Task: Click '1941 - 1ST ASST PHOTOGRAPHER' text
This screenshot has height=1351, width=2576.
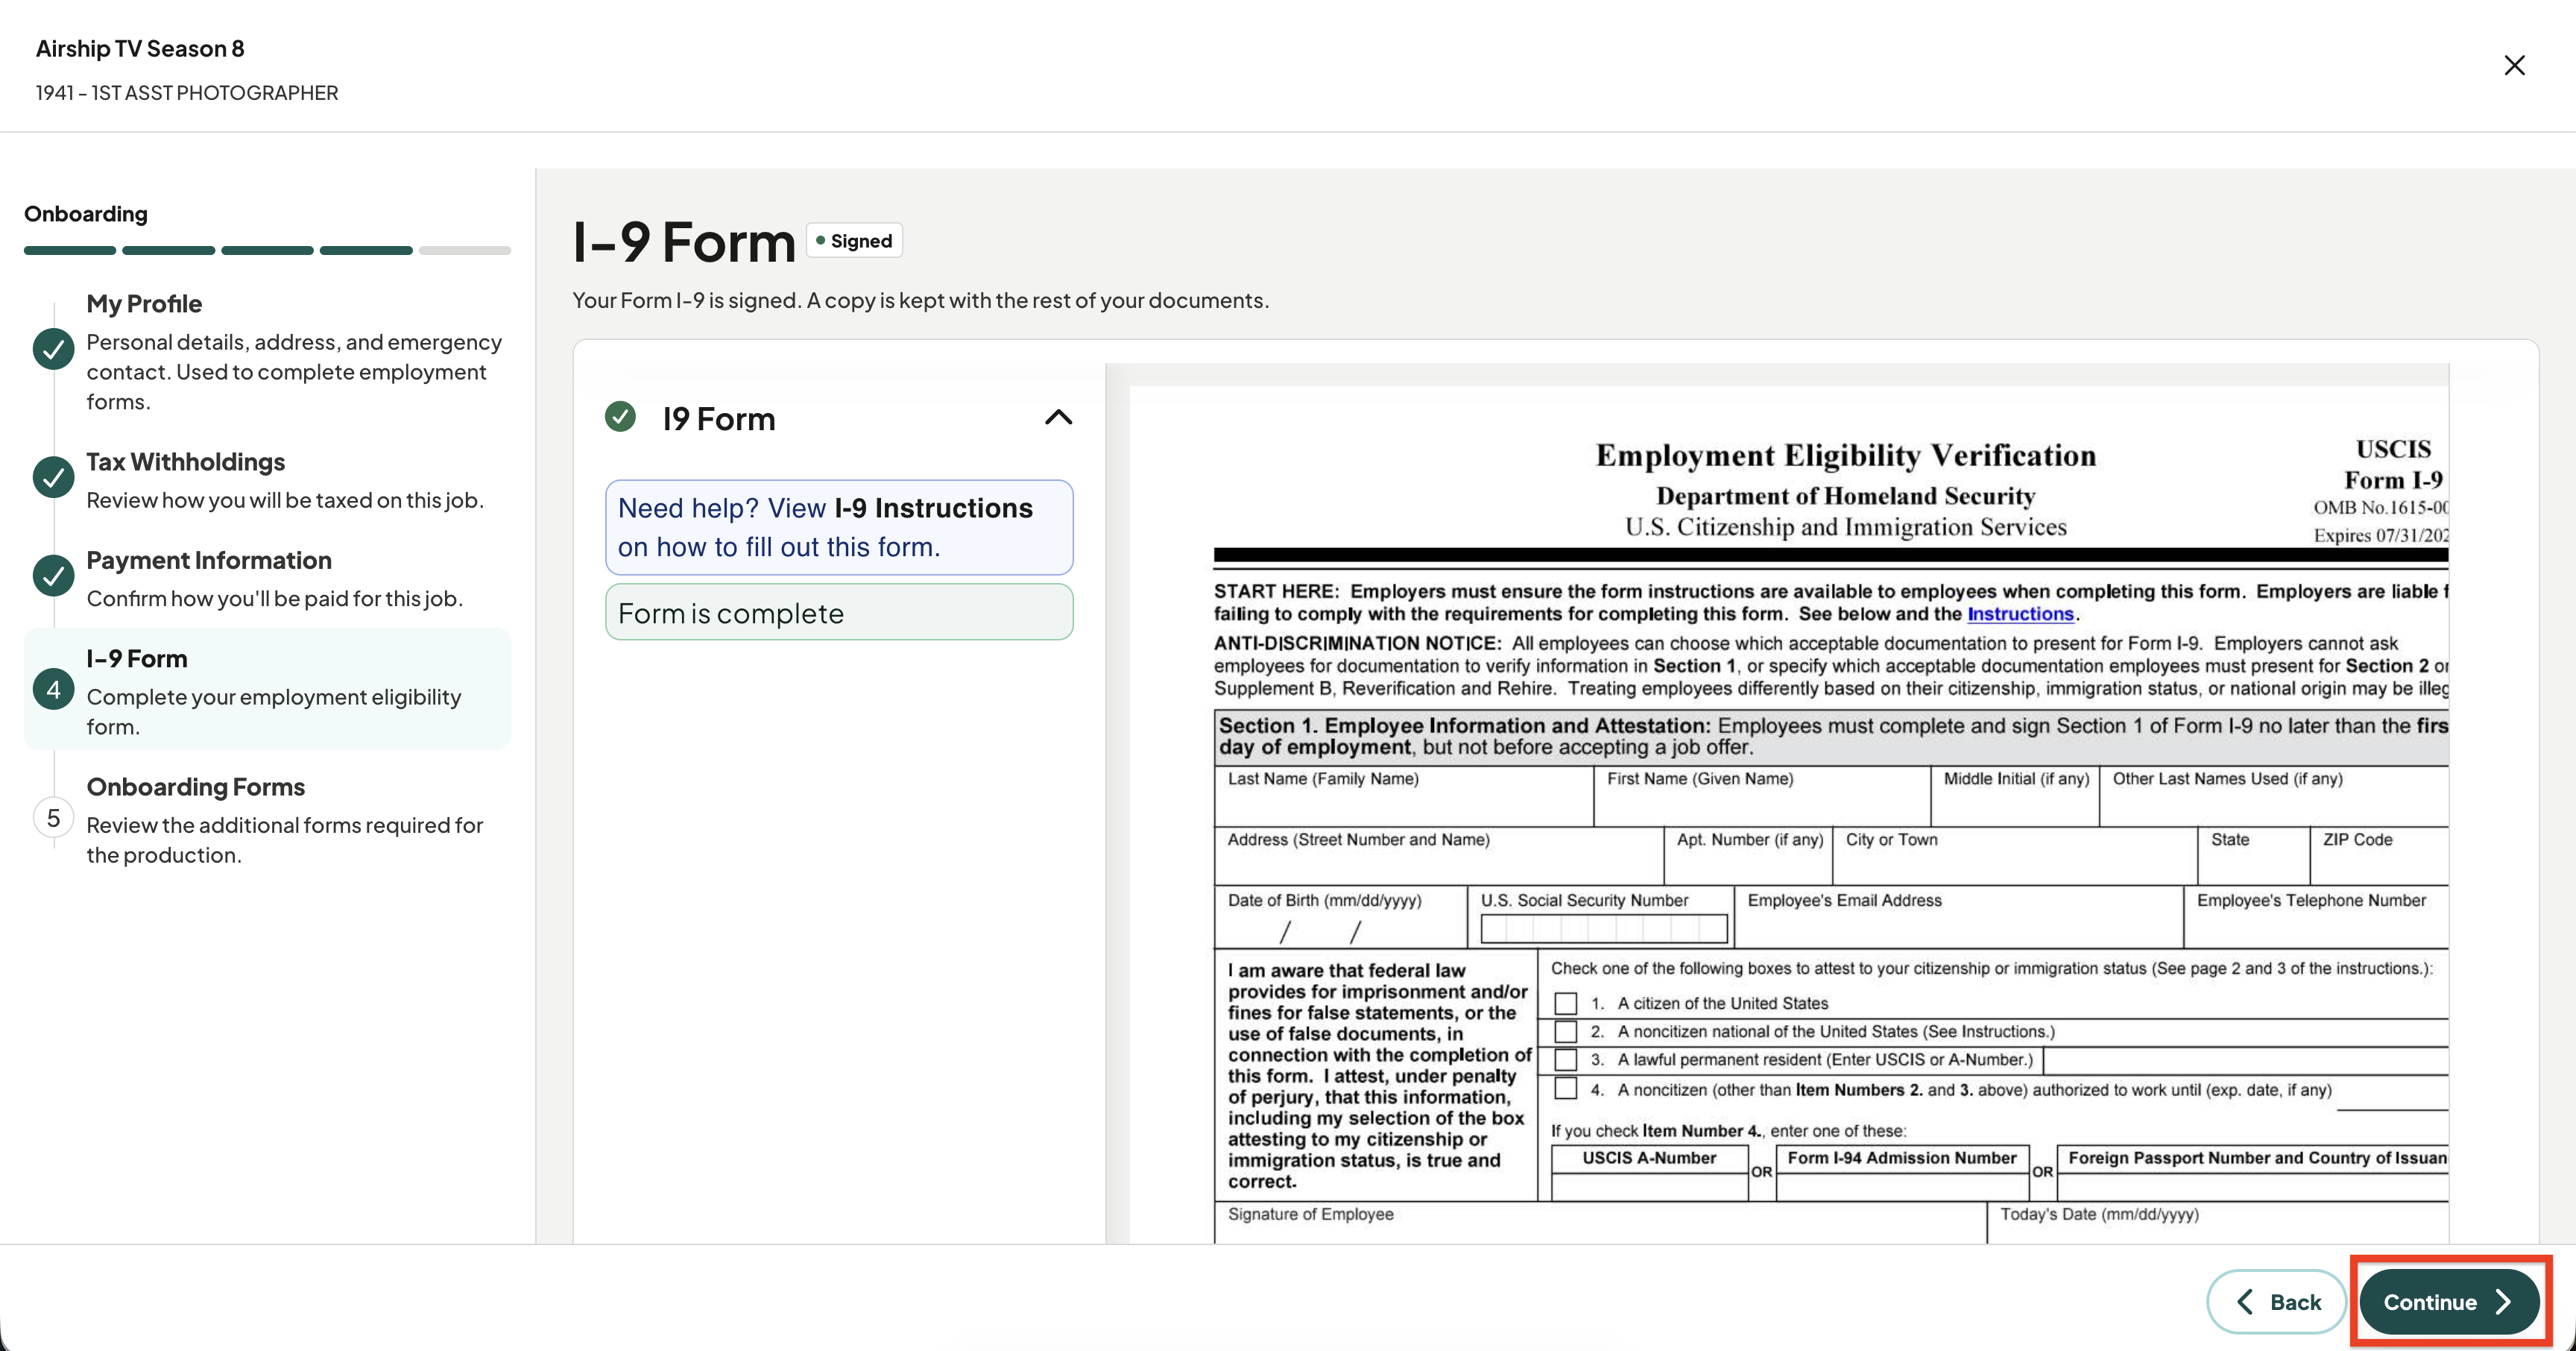Action: tap(187, 93)
